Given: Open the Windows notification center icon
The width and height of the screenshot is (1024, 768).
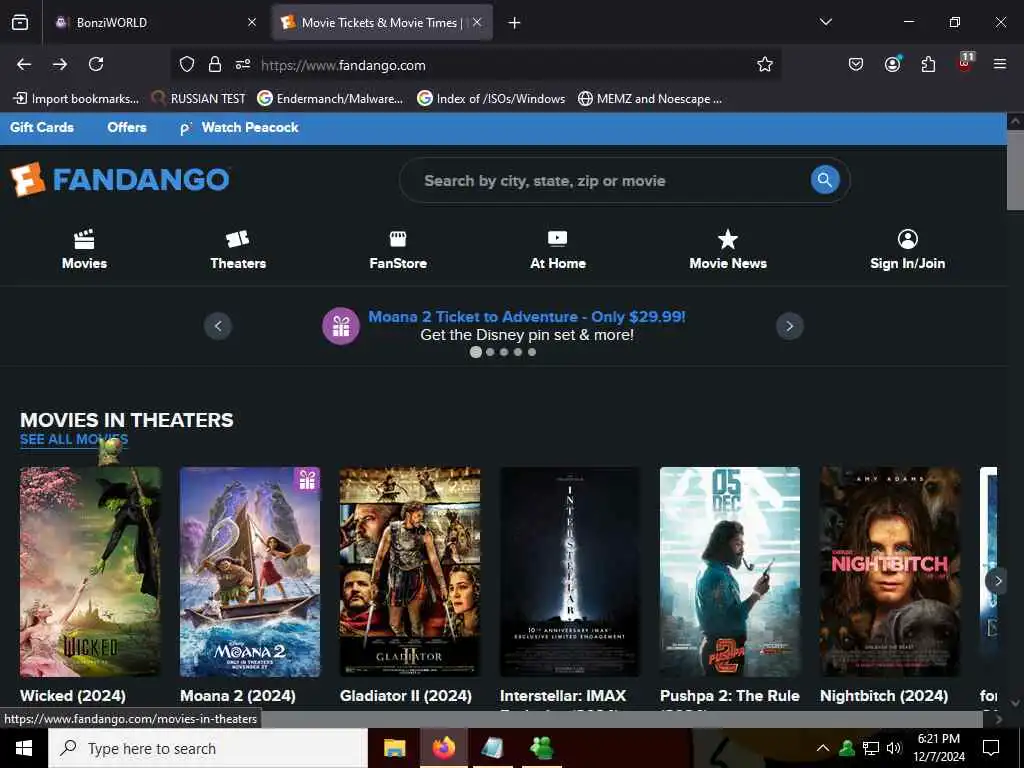Looking at the screenshot, I should click(991, 748).
